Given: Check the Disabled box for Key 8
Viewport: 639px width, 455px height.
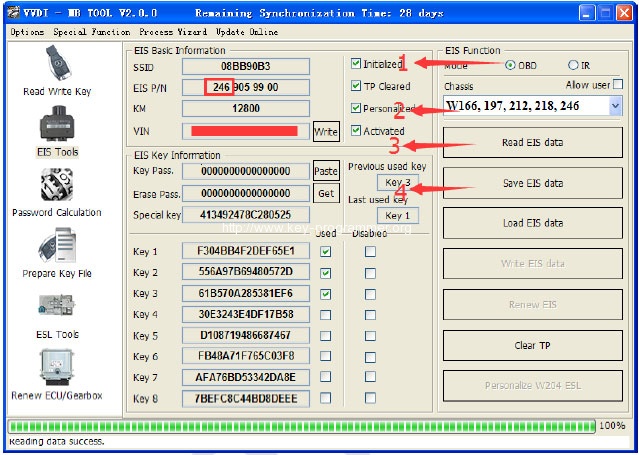Looking at the screenshot, I should (370, 398).
